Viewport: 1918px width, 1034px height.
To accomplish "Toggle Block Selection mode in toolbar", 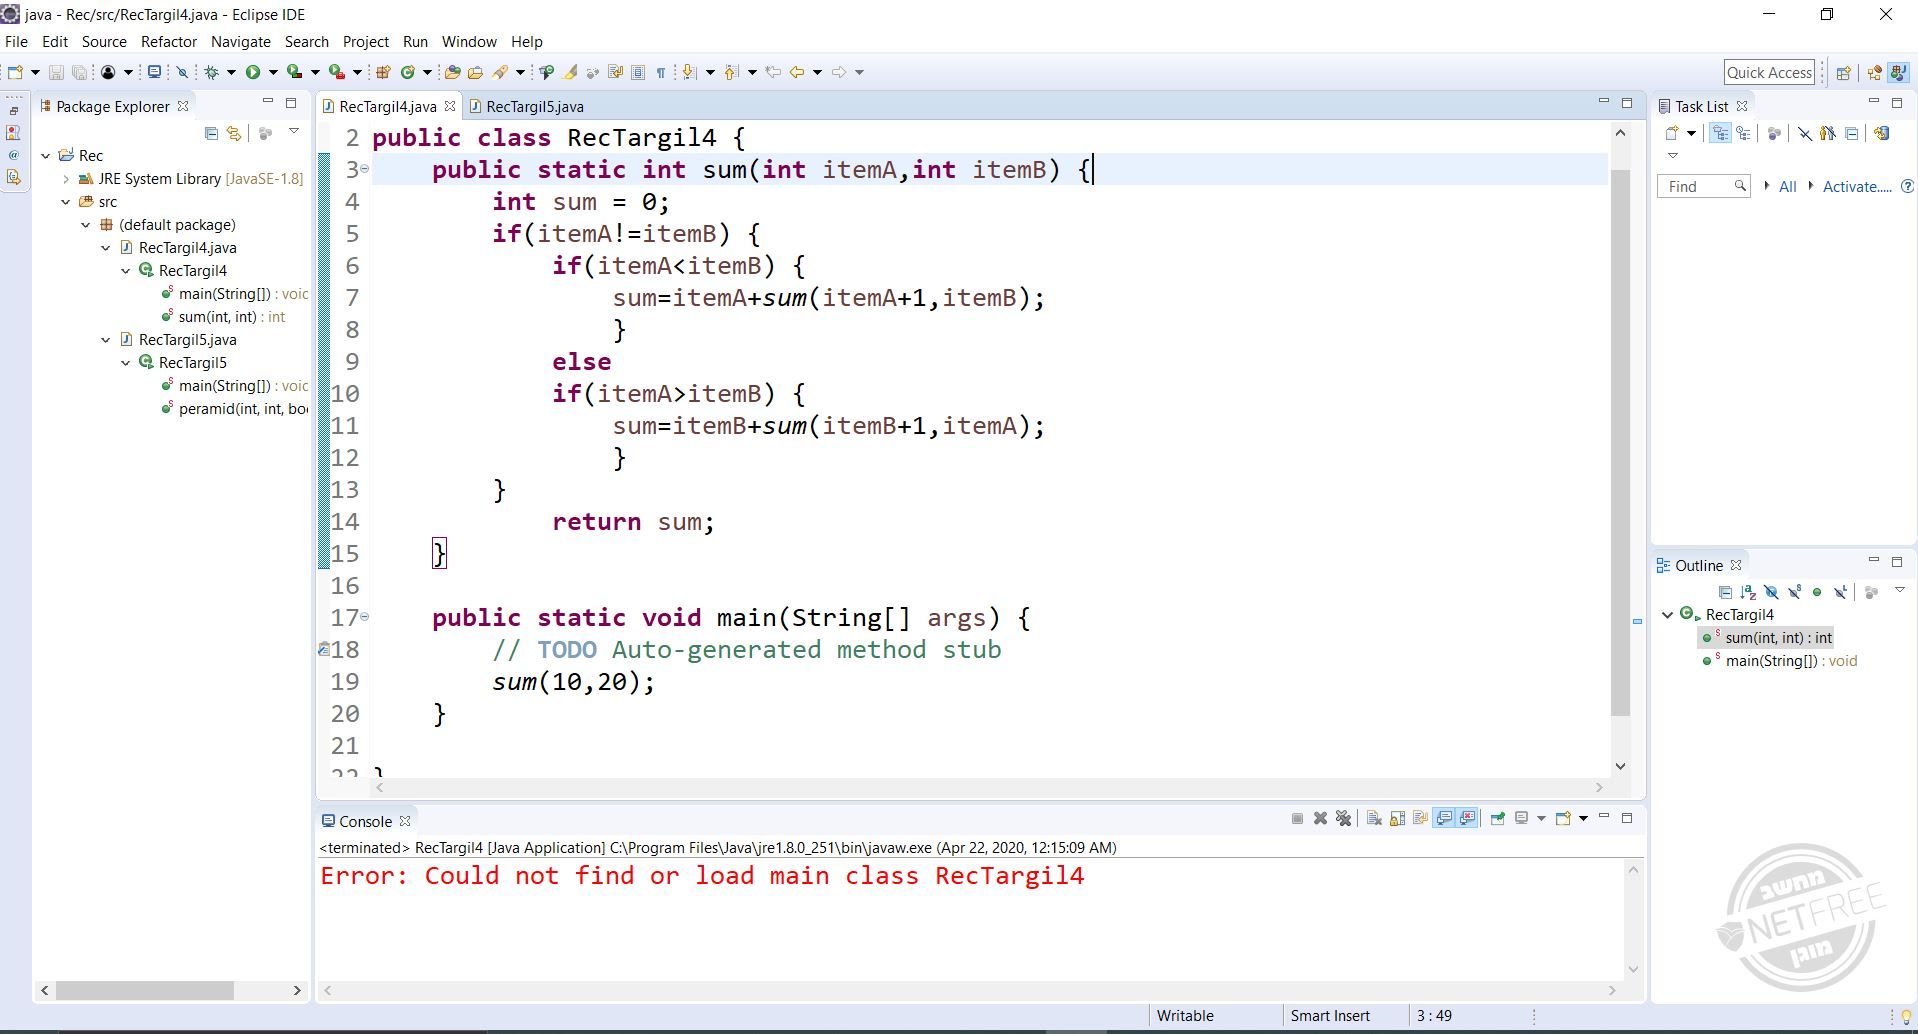I will pyautogui.click(x=638, y=72).
